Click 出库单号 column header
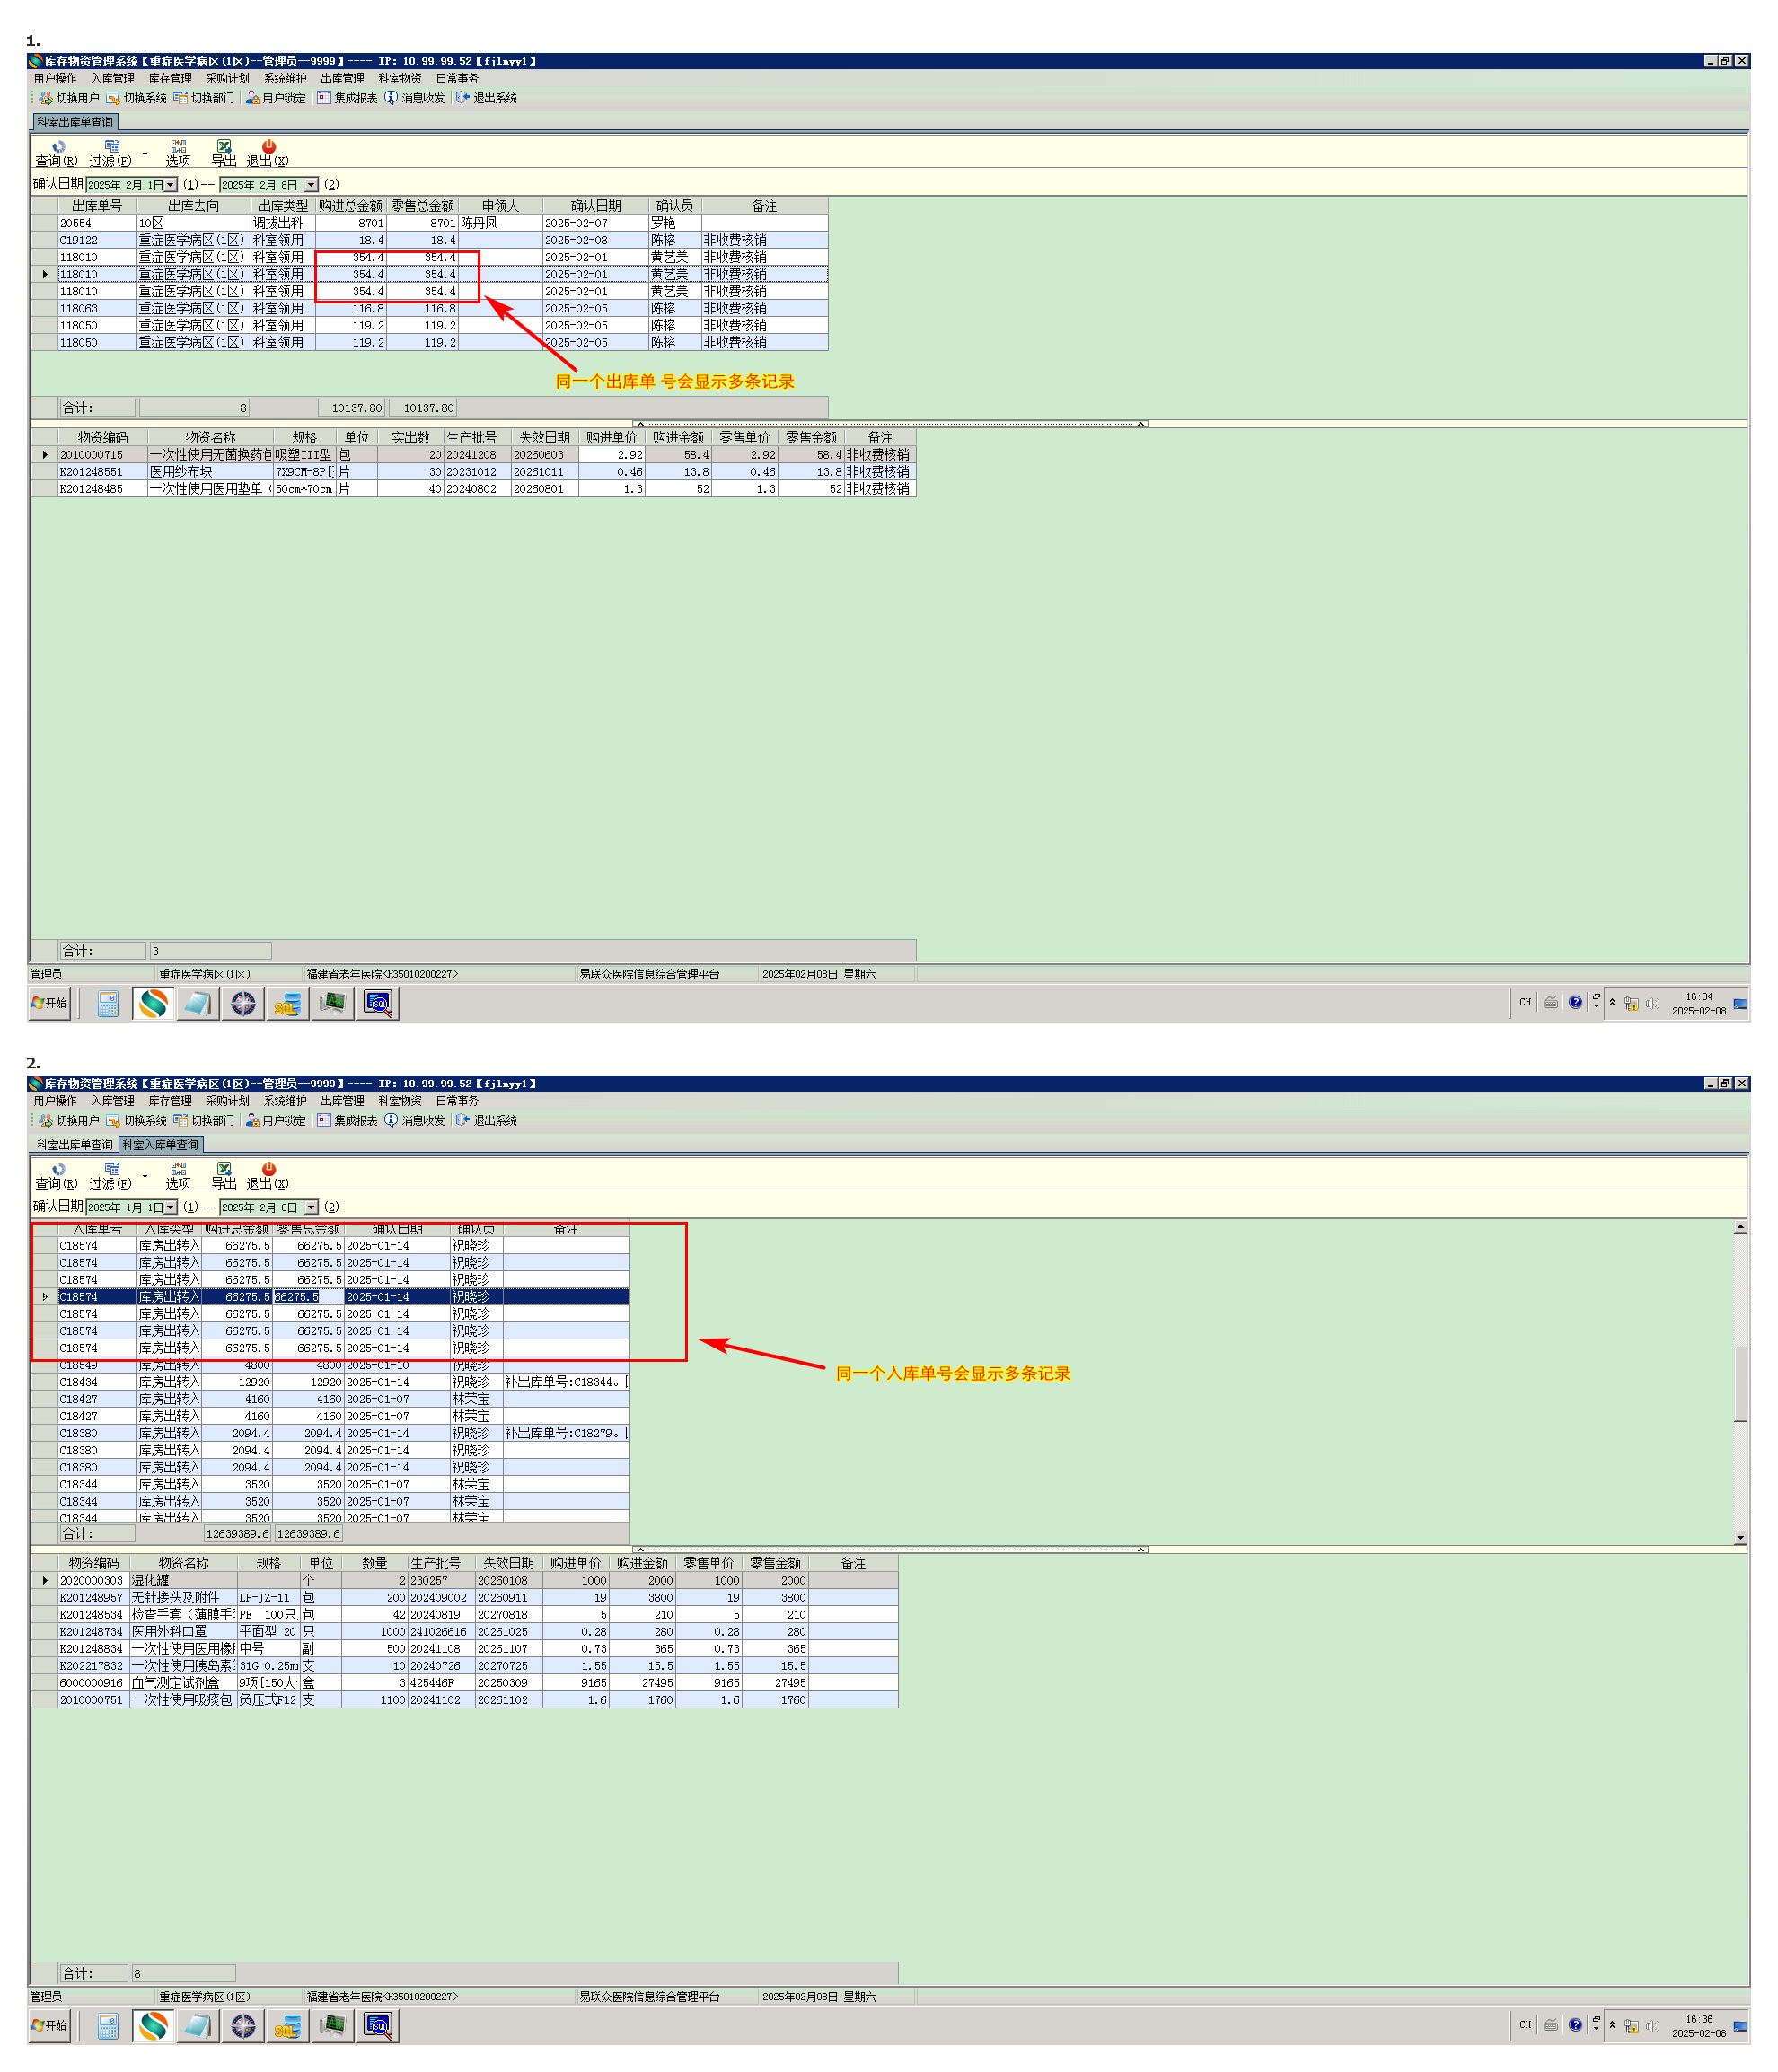This screenshot has width=1778, height=2072. click(x=96, y=206)
